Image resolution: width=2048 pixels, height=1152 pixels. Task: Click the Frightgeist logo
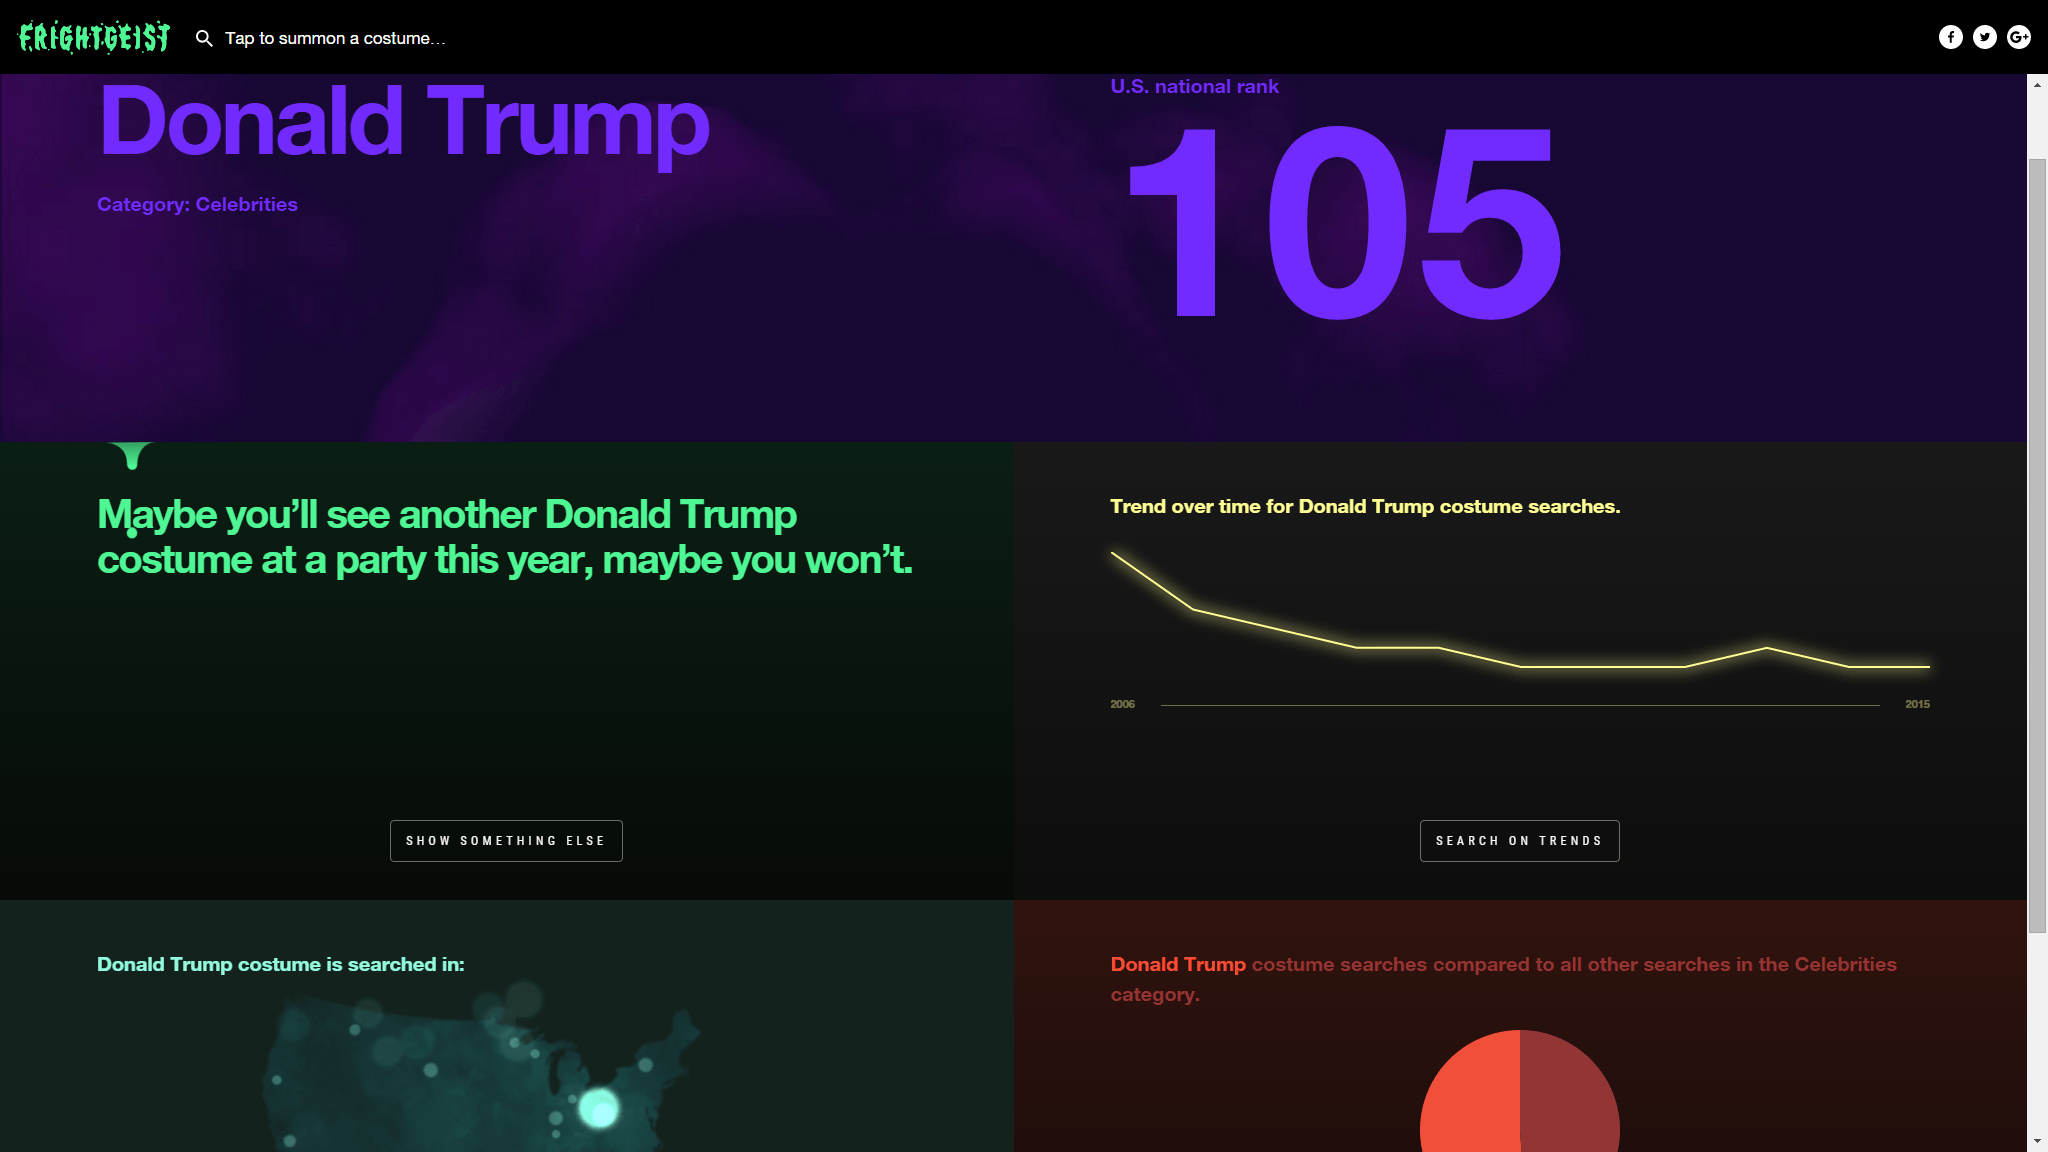coord(94,37)
